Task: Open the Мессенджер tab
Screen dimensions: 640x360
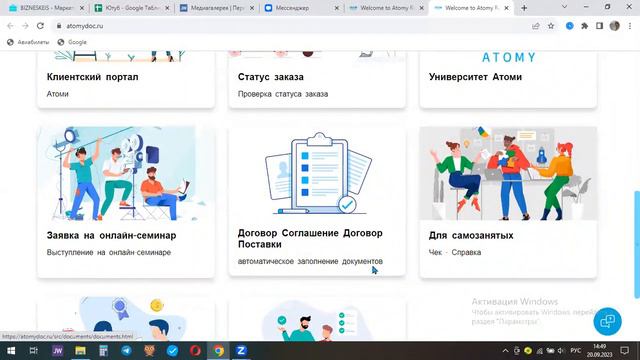Action: pyautogui.click(x=301, y=8)
